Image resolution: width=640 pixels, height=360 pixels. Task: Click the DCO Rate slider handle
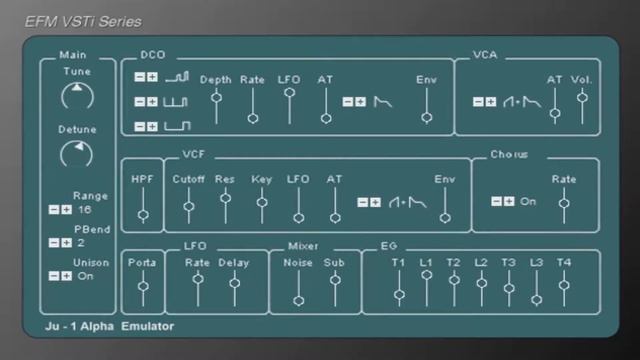click(253, 118)
